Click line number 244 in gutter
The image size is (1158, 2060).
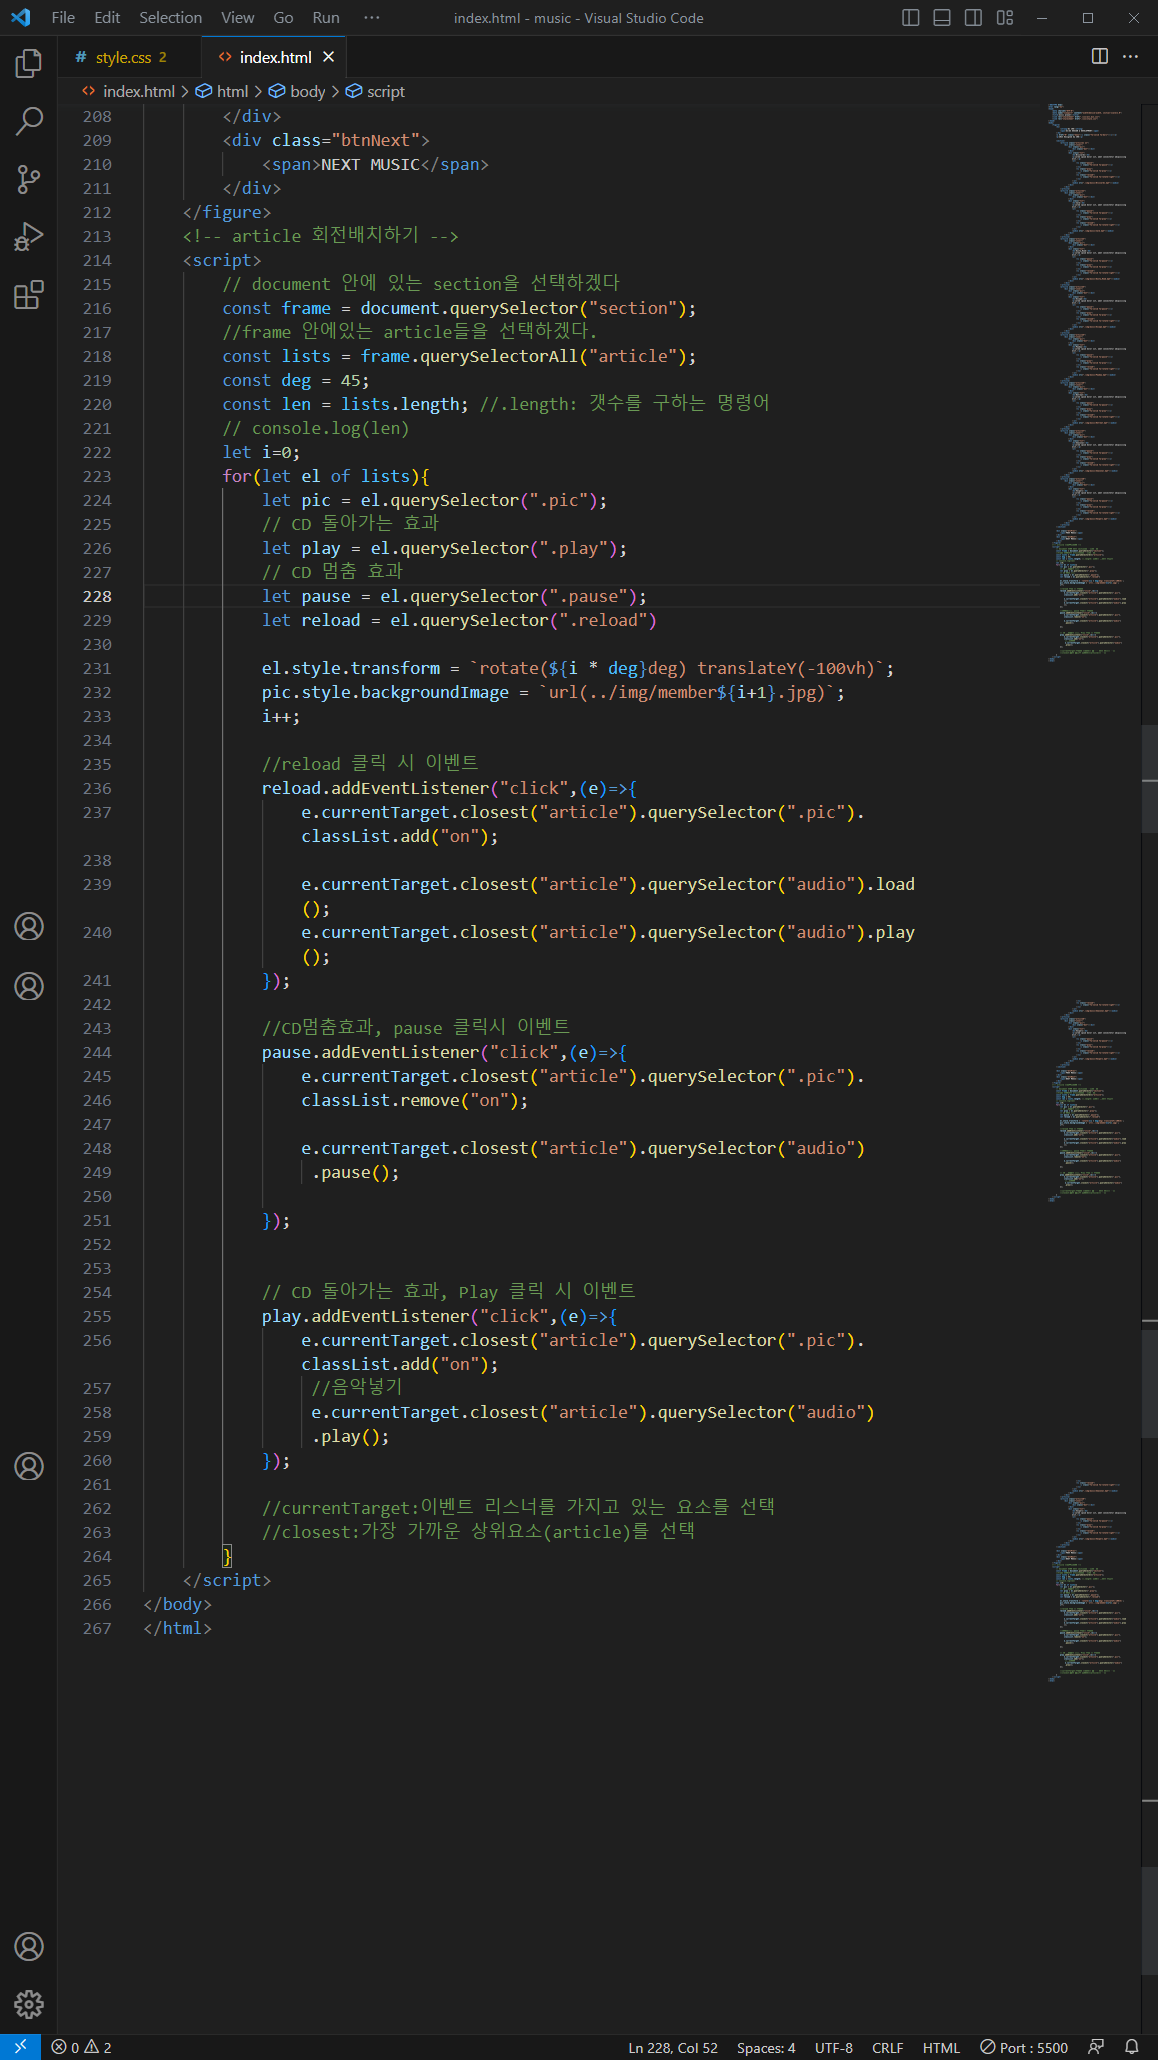point(97,1052)
